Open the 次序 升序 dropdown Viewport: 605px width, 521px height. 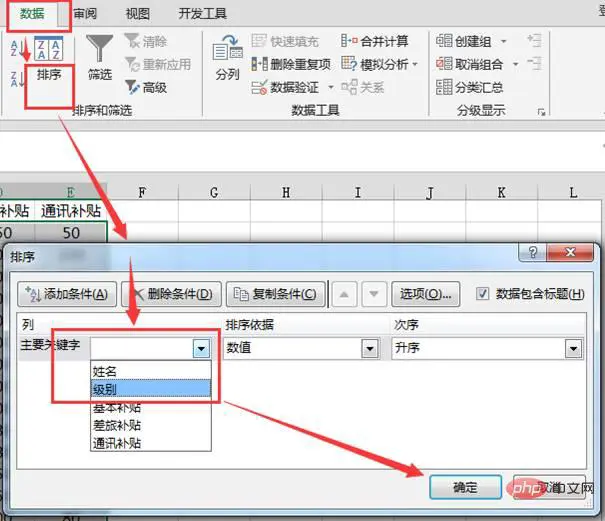coord(573,348)
